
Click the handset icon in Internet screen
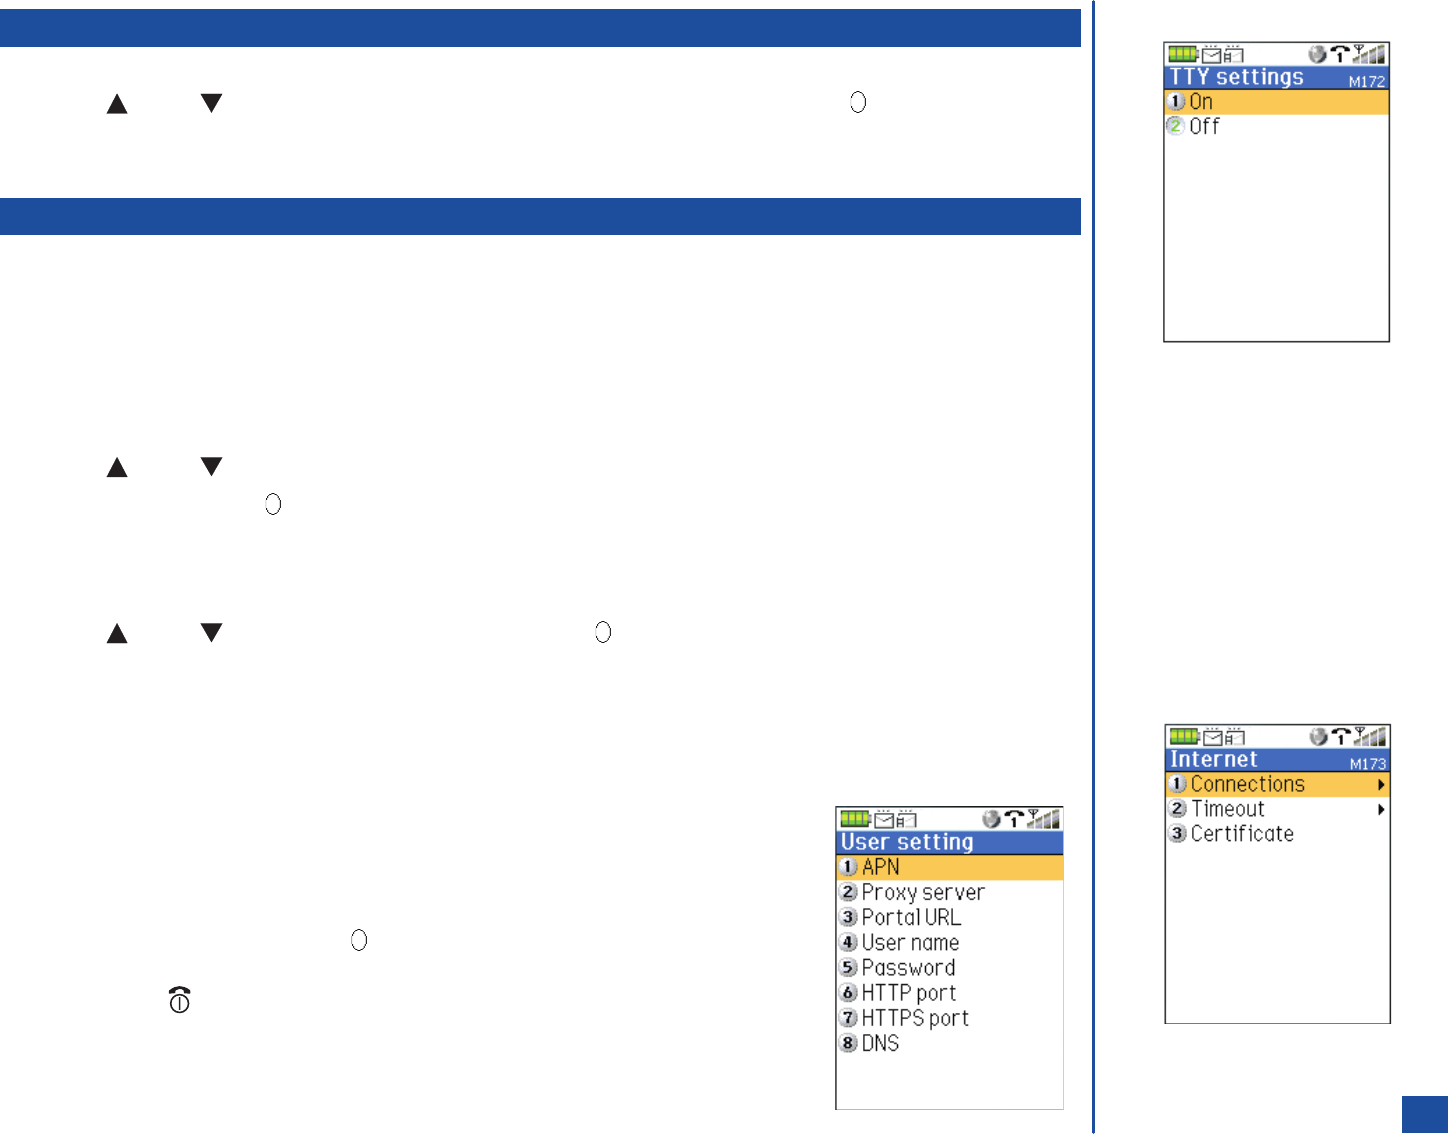1341,737
